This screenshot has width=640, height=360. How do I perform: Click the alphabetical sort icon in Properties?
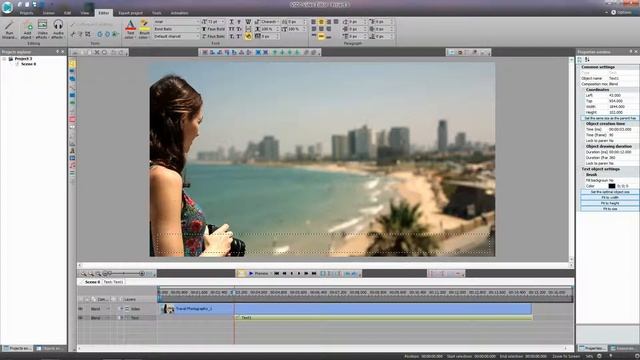(587, 60)
